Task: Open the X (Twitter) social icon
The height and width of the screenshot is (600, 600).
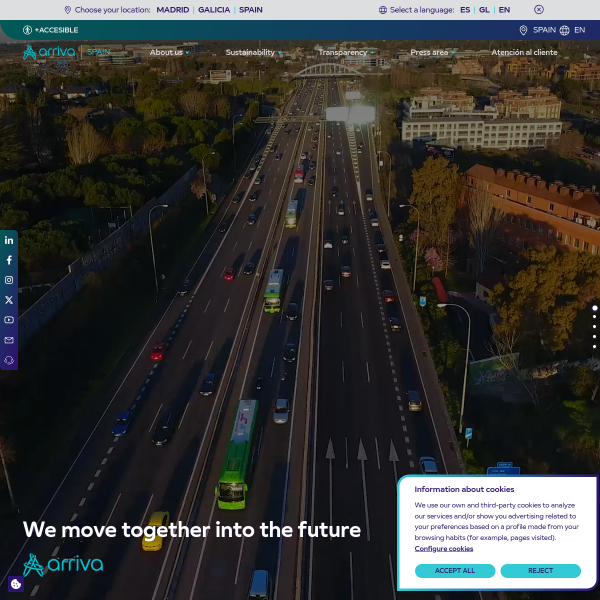Action: (9, 300)
